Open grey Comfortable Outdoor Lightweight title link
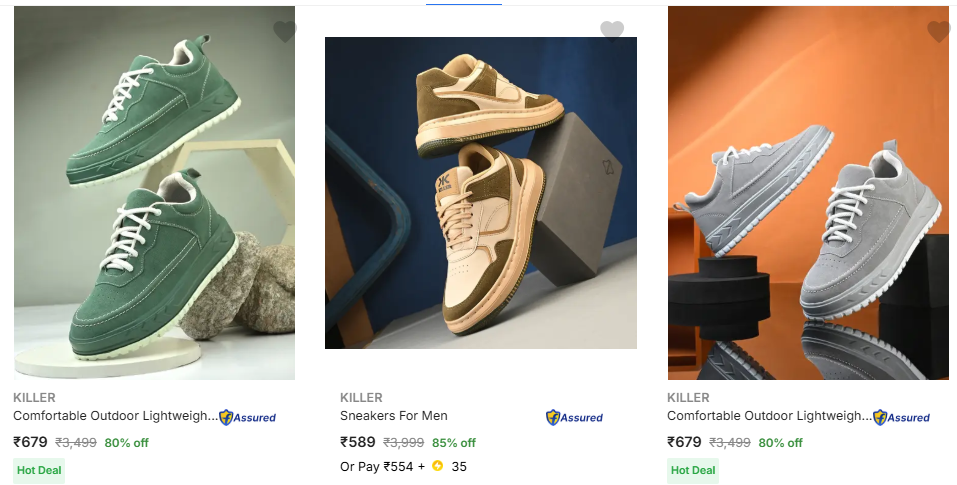Image resolution: width=957 pixels, height=485 pixels. pyautogui.click(x=768, y=416)
